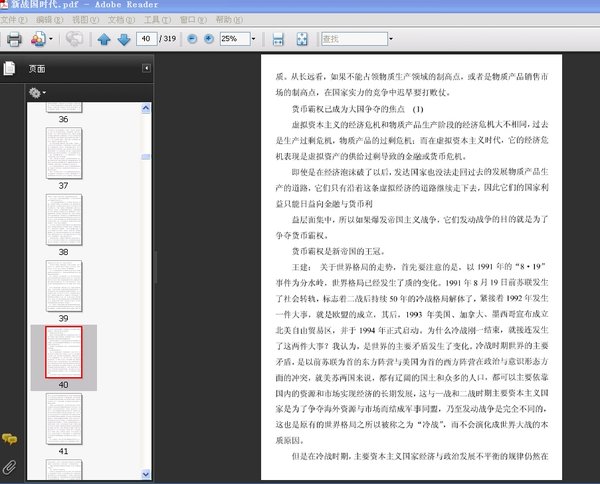Click the zoom in plus button
The image size is (600, 484).
point(209,39)
